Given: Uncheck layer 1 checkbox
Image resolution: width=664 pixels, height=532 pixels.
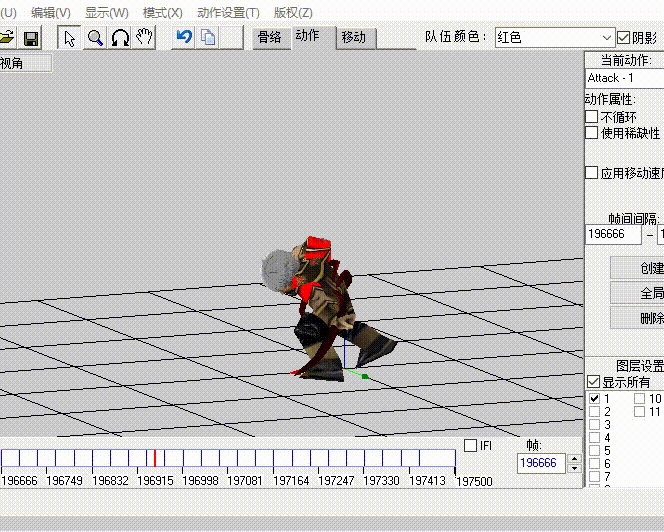Looking at the screenshot, I should [x=595, y=399].
